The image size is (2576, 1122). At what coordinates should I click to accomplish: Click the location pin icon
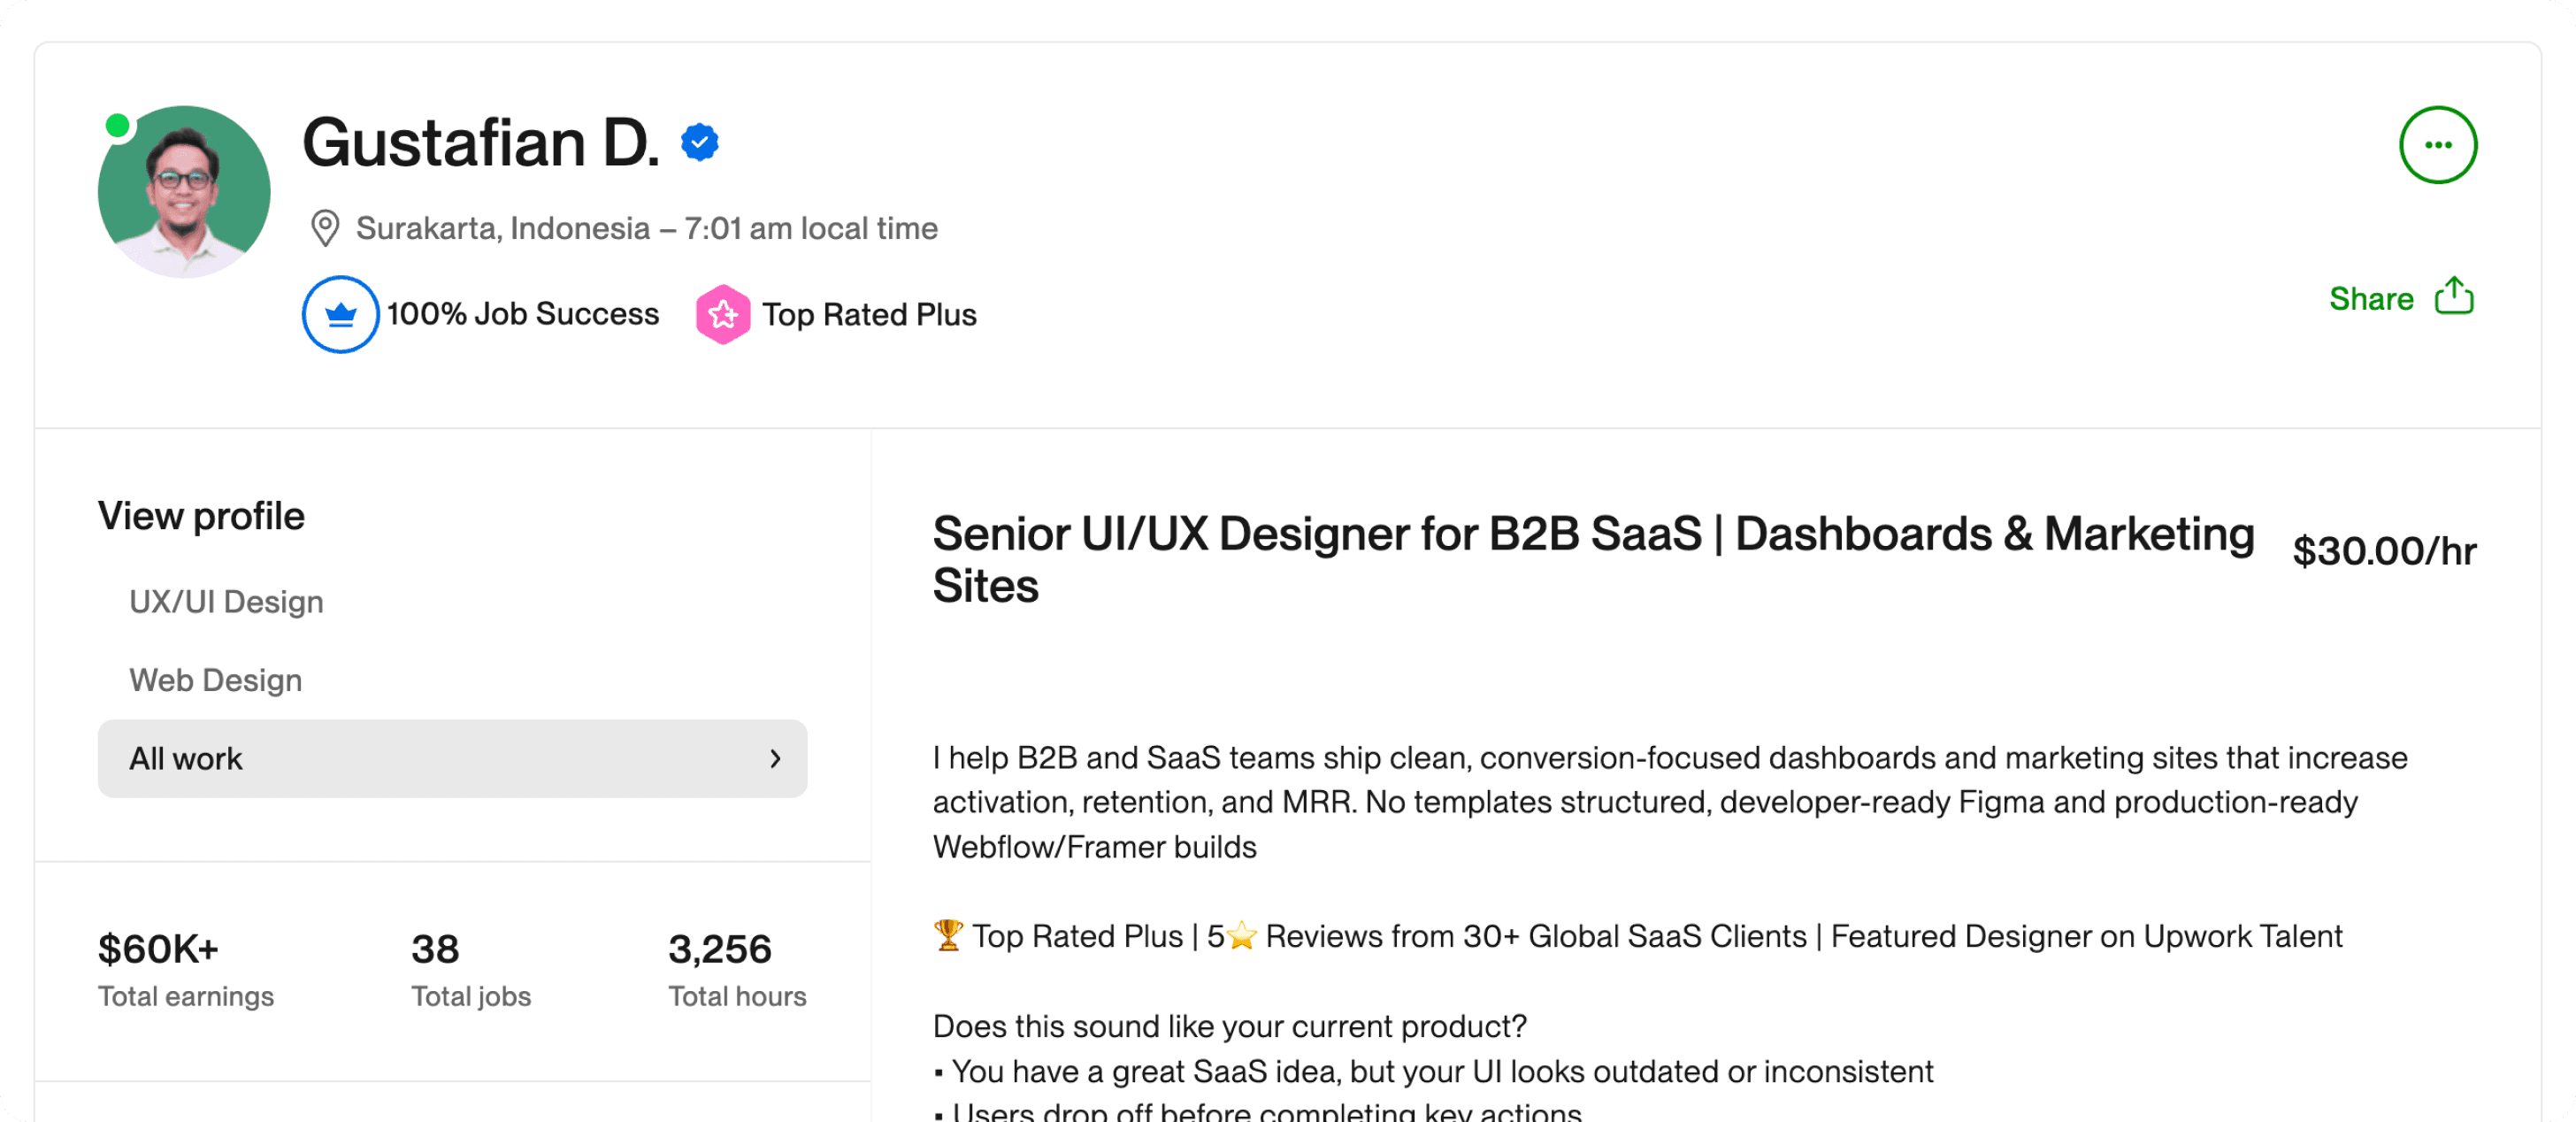(x=325, y=228)
